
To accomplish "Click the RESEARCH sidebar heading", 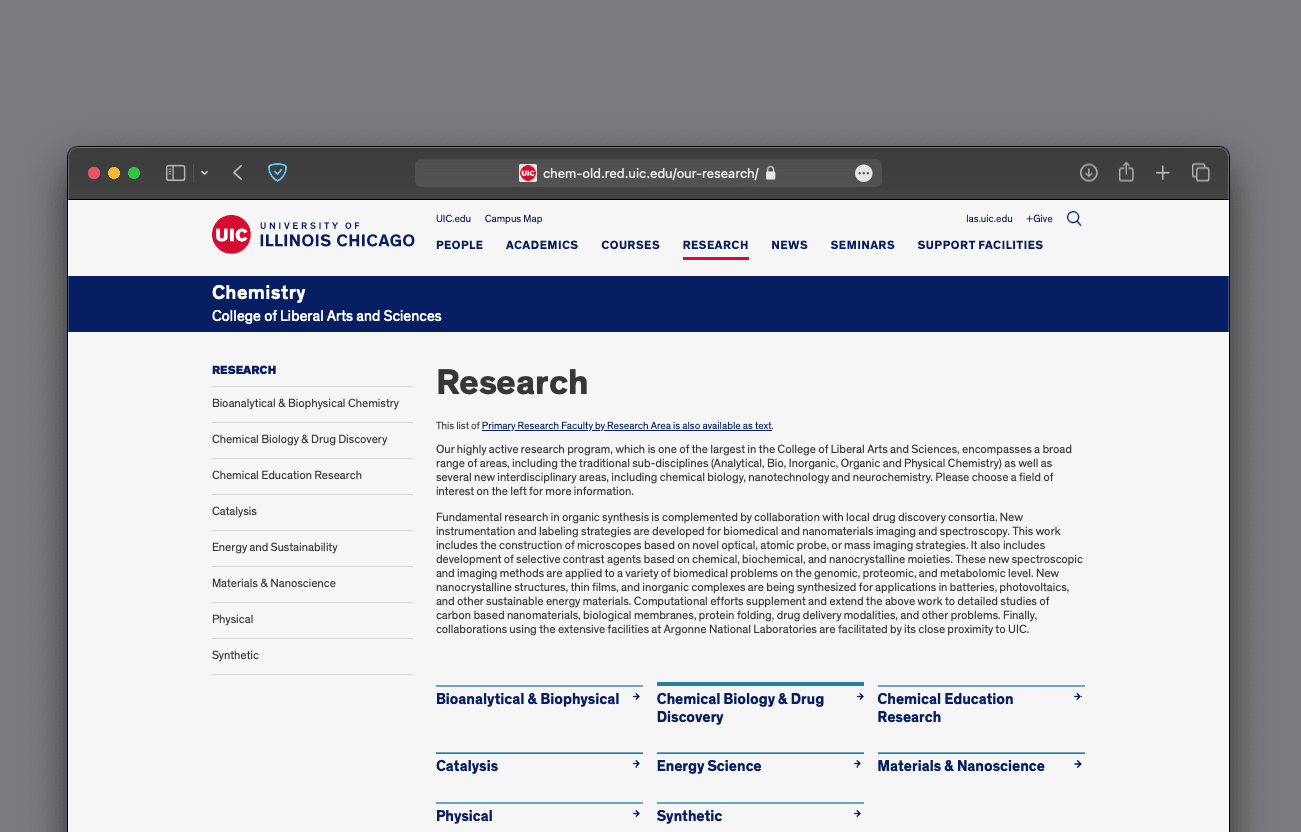I will pyautogui.click(x=244, y=370).
